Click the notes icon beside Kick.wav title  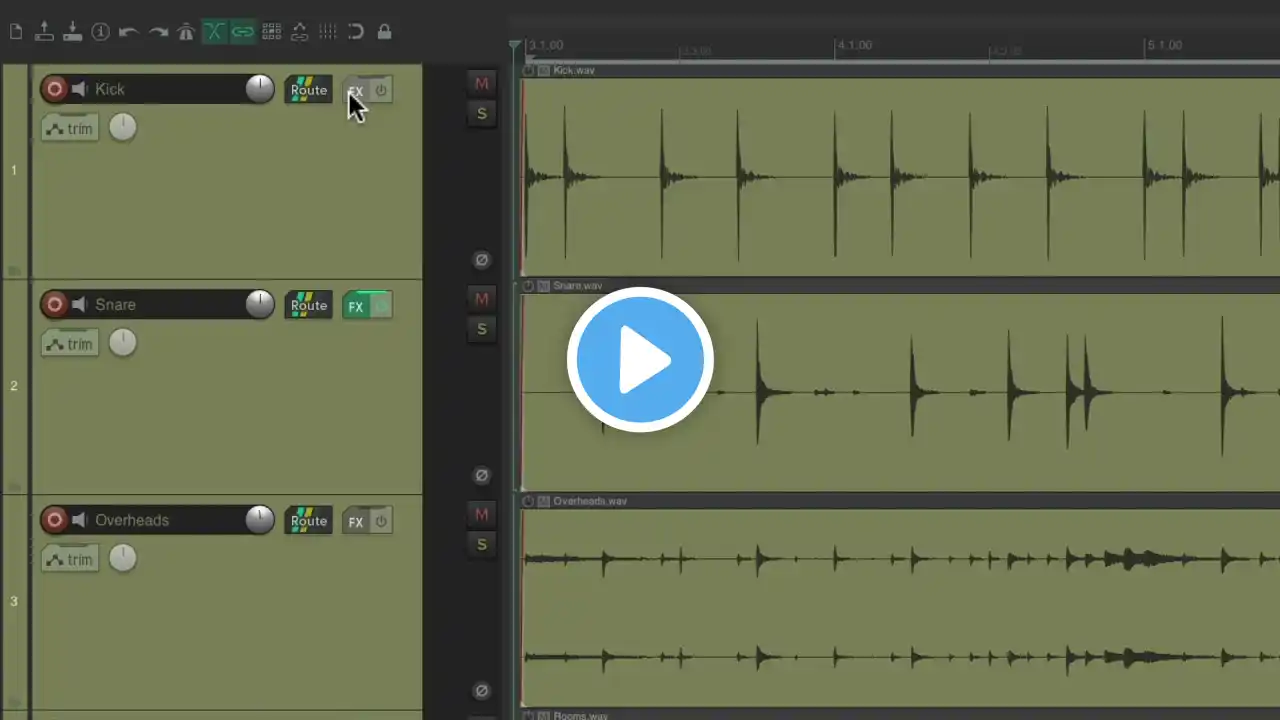click(x=544, y=71)
